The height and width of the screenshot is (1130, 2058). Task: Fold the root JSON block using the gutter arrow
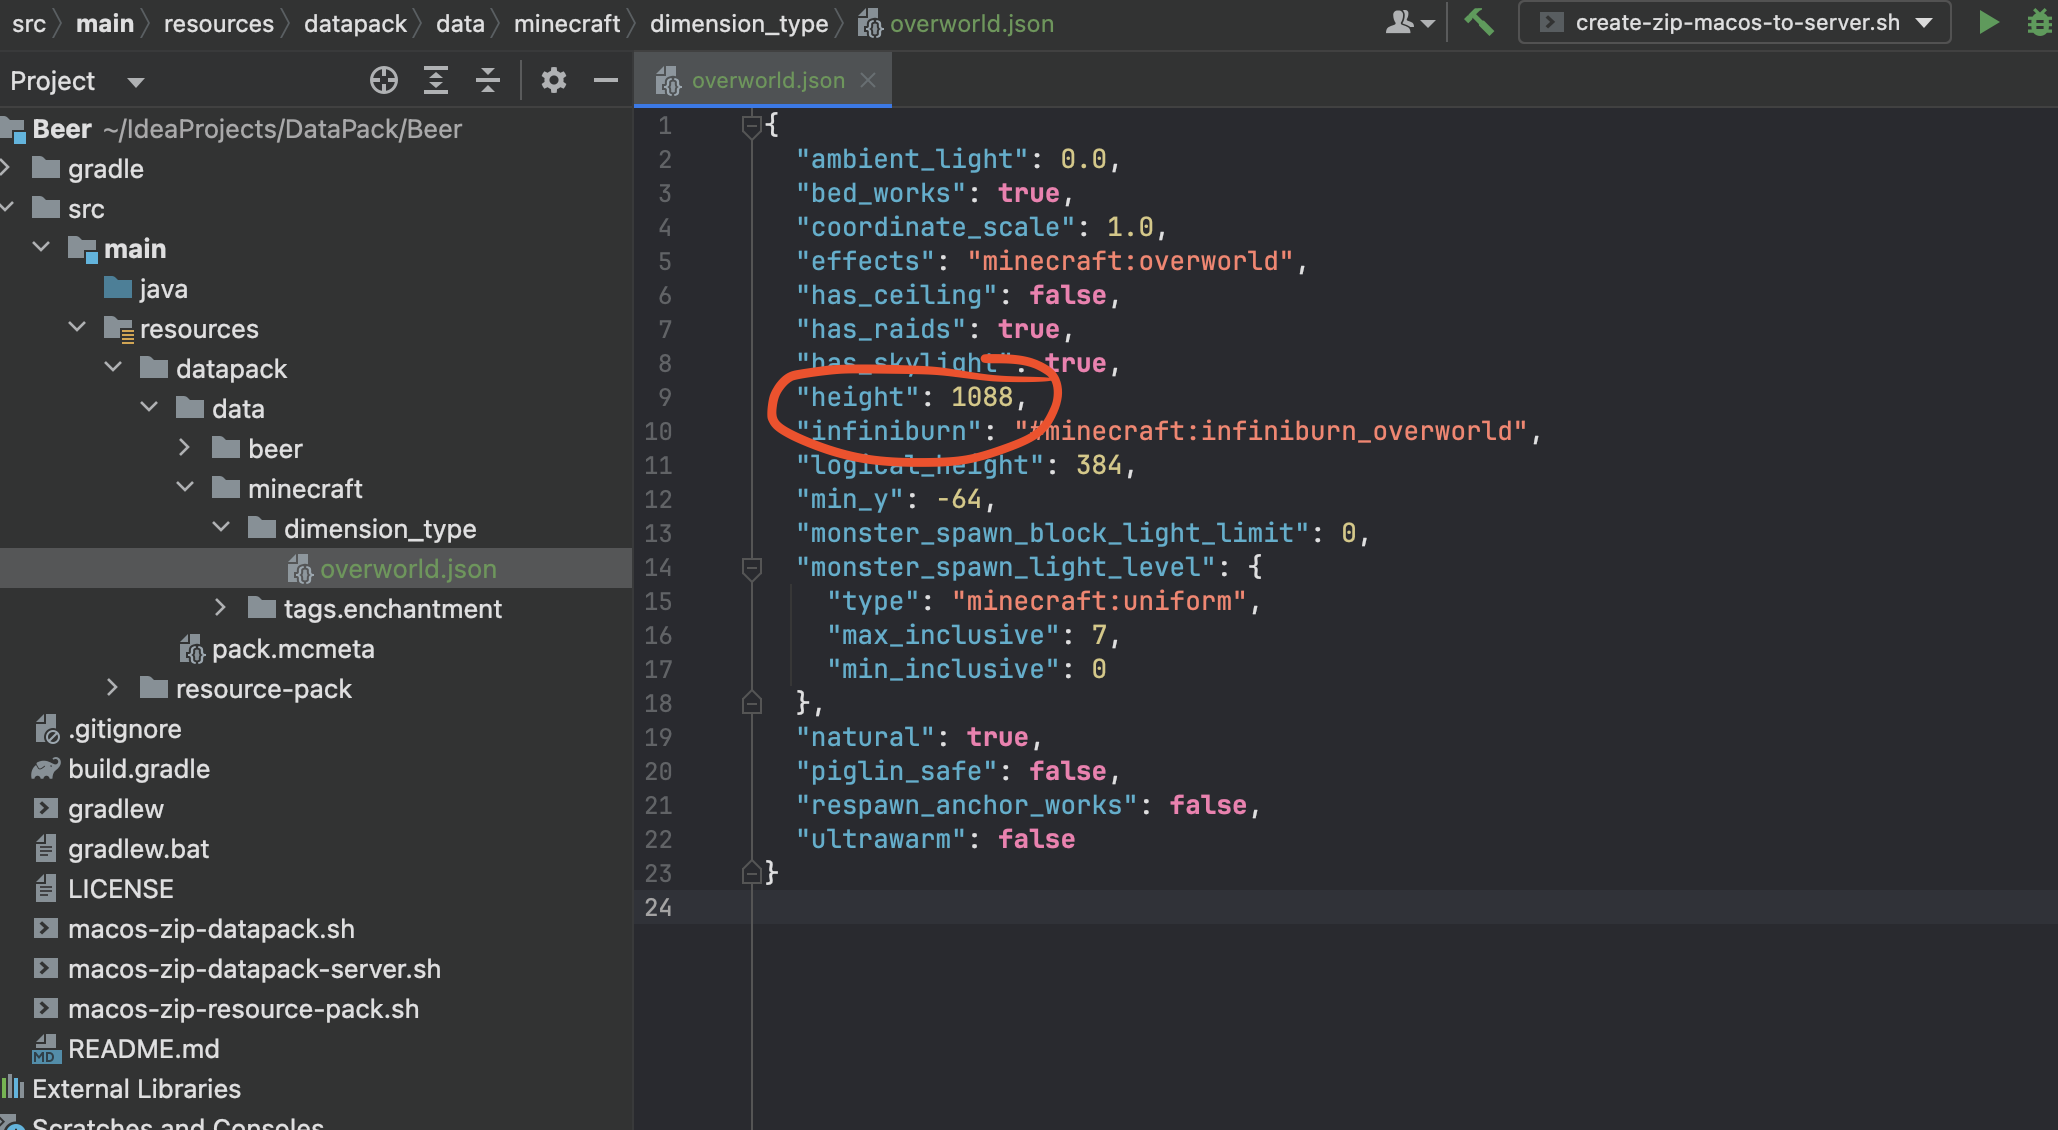pos(751,125)
